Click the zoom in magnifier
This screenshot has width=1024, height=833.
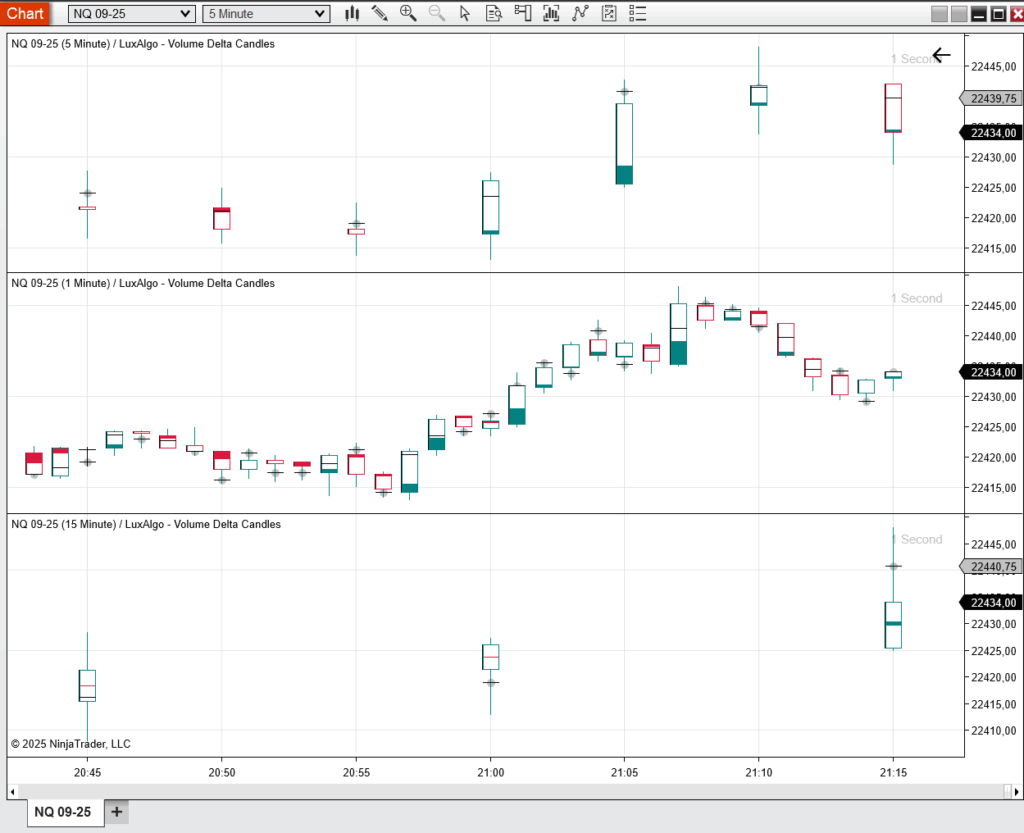(x=408, y=13)
